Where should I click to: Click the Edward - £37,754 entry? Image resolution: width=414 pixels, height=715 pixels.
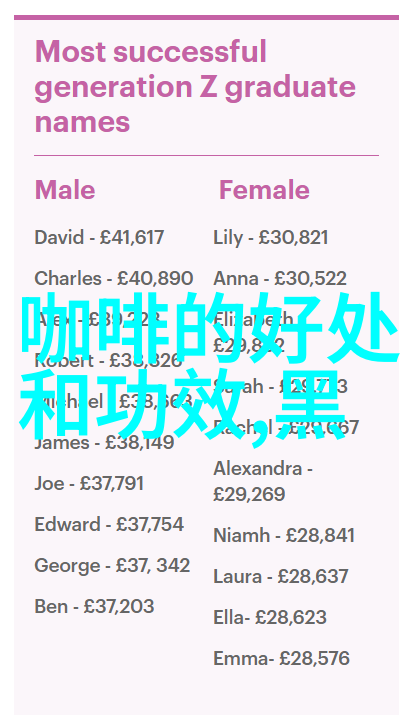[x=109, y=524]
